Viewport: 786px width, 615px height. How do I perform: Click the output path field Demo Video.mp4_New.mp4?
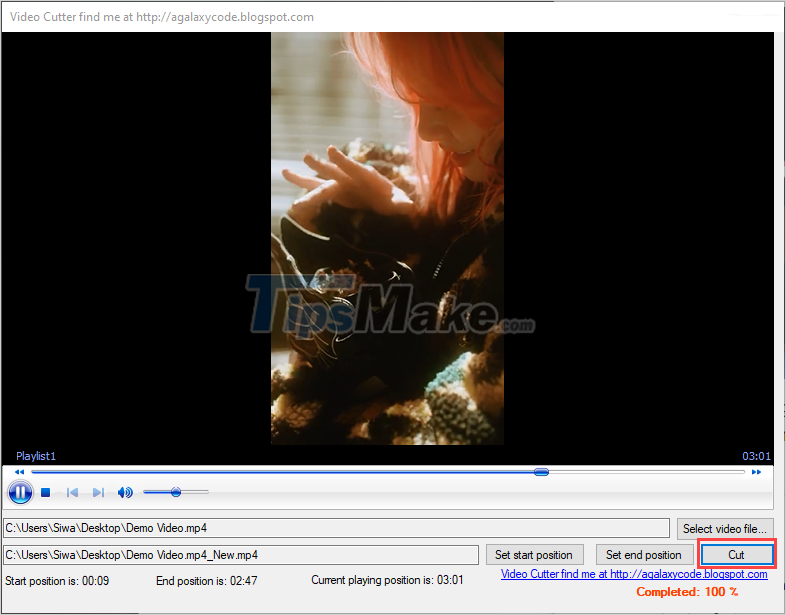pyautogui.click(x=241, y=555)
